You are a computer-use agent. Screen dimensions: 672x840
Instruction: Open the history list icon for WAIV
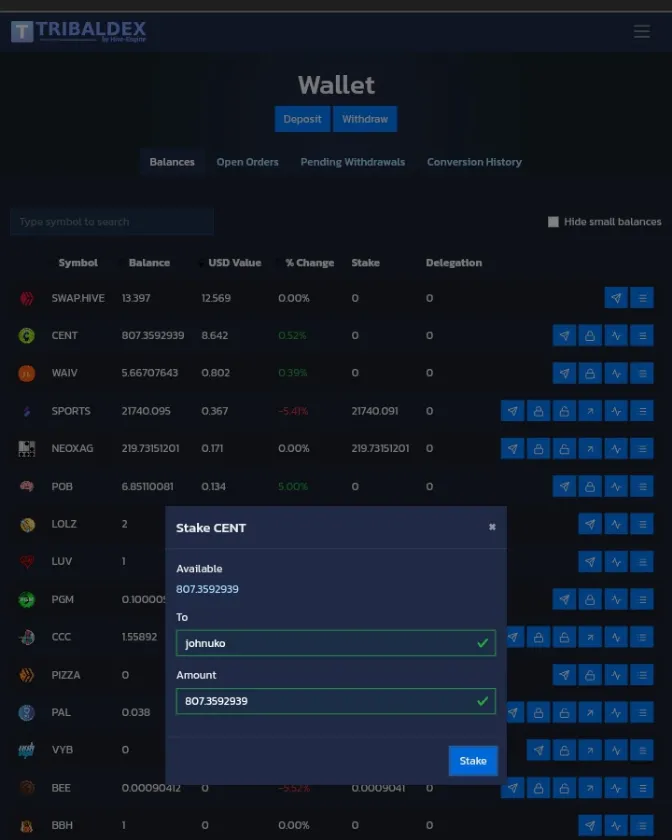point(642,373)
